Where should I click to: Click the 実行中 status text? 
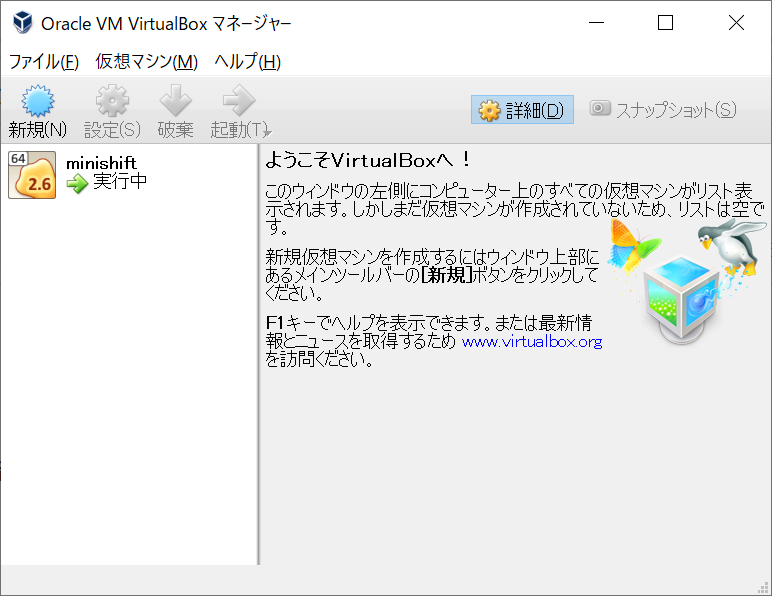point(120,181)
